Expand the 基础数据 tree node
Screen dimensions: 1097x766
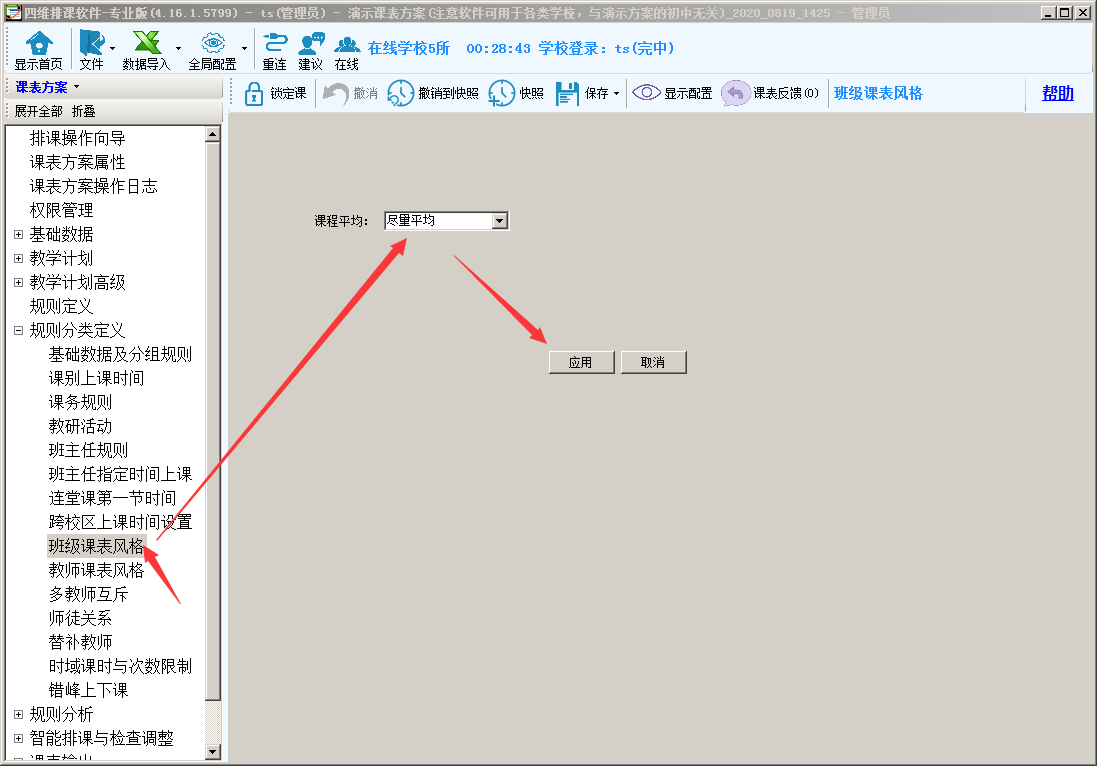pyautogui.click(x=18, y=234)
